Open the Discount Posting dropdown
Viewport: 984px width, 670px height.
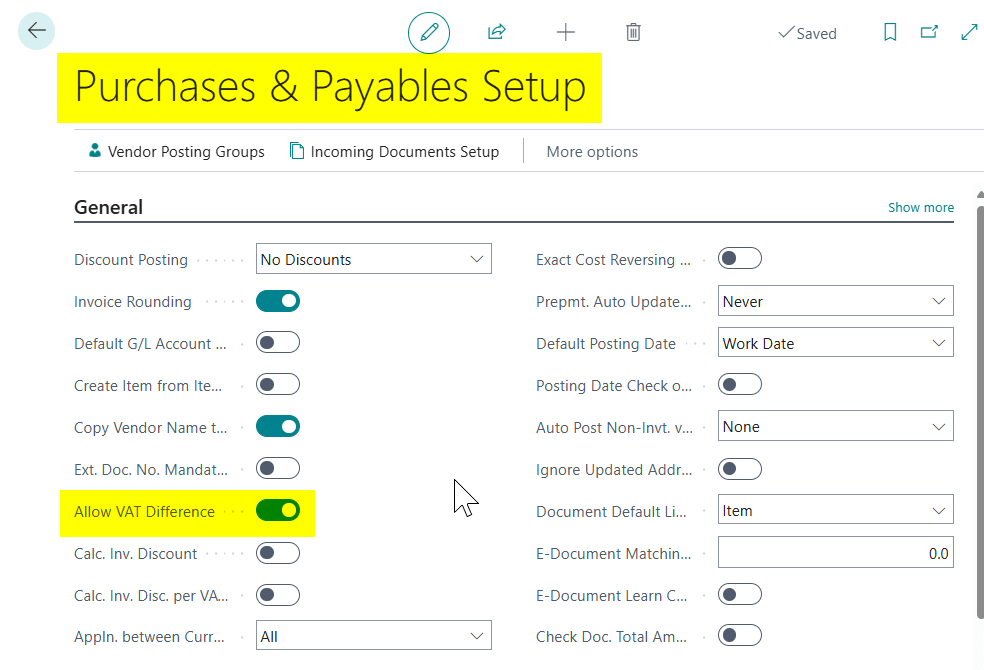click(374, 259)
